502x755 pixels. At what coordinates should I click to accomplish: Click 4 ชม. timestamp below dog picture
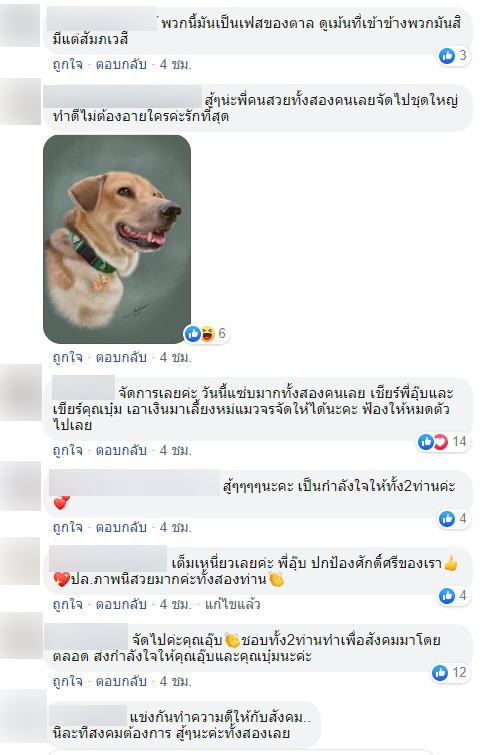tap(175, 357)
